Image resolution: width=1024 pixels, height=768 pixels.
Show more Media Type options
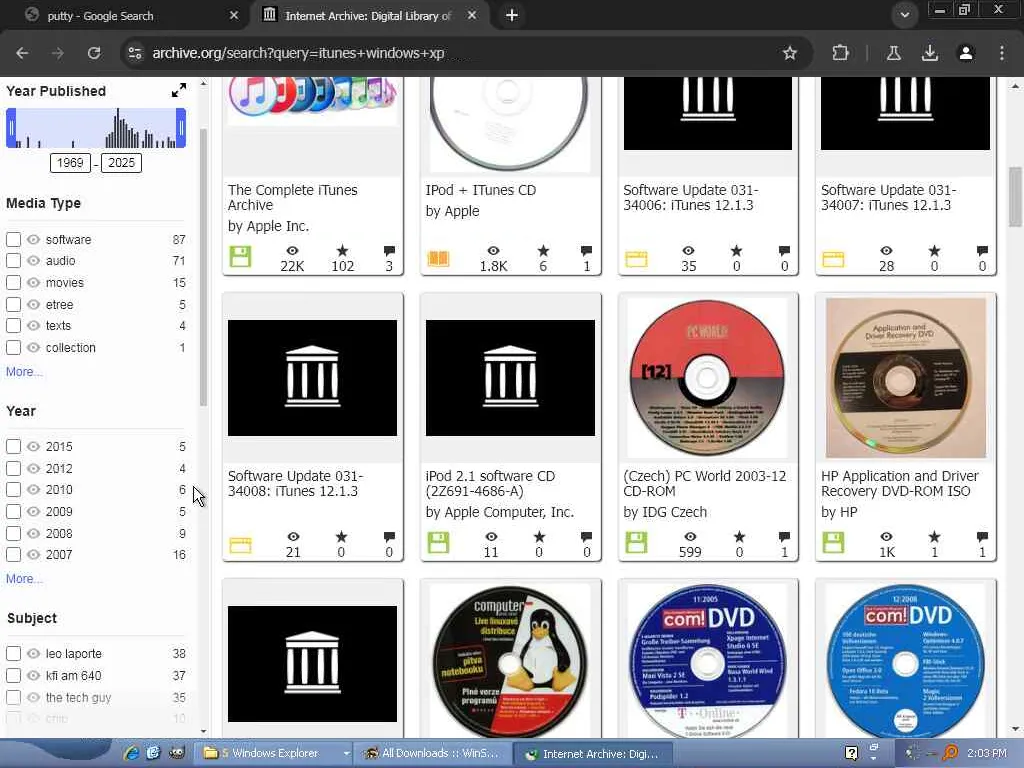24,372
